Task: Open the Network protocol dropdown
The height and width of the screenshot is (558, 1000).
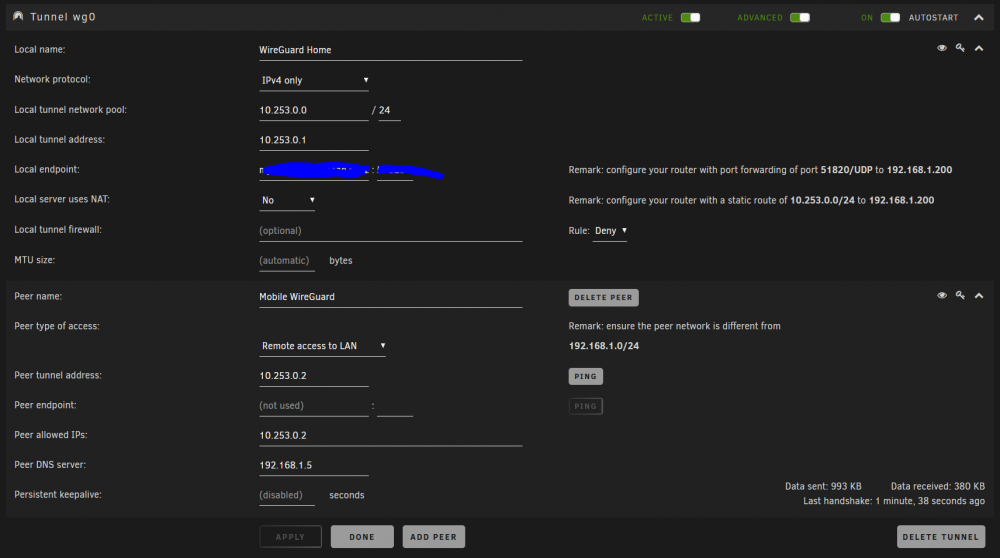Action: [x=314, y=80]
